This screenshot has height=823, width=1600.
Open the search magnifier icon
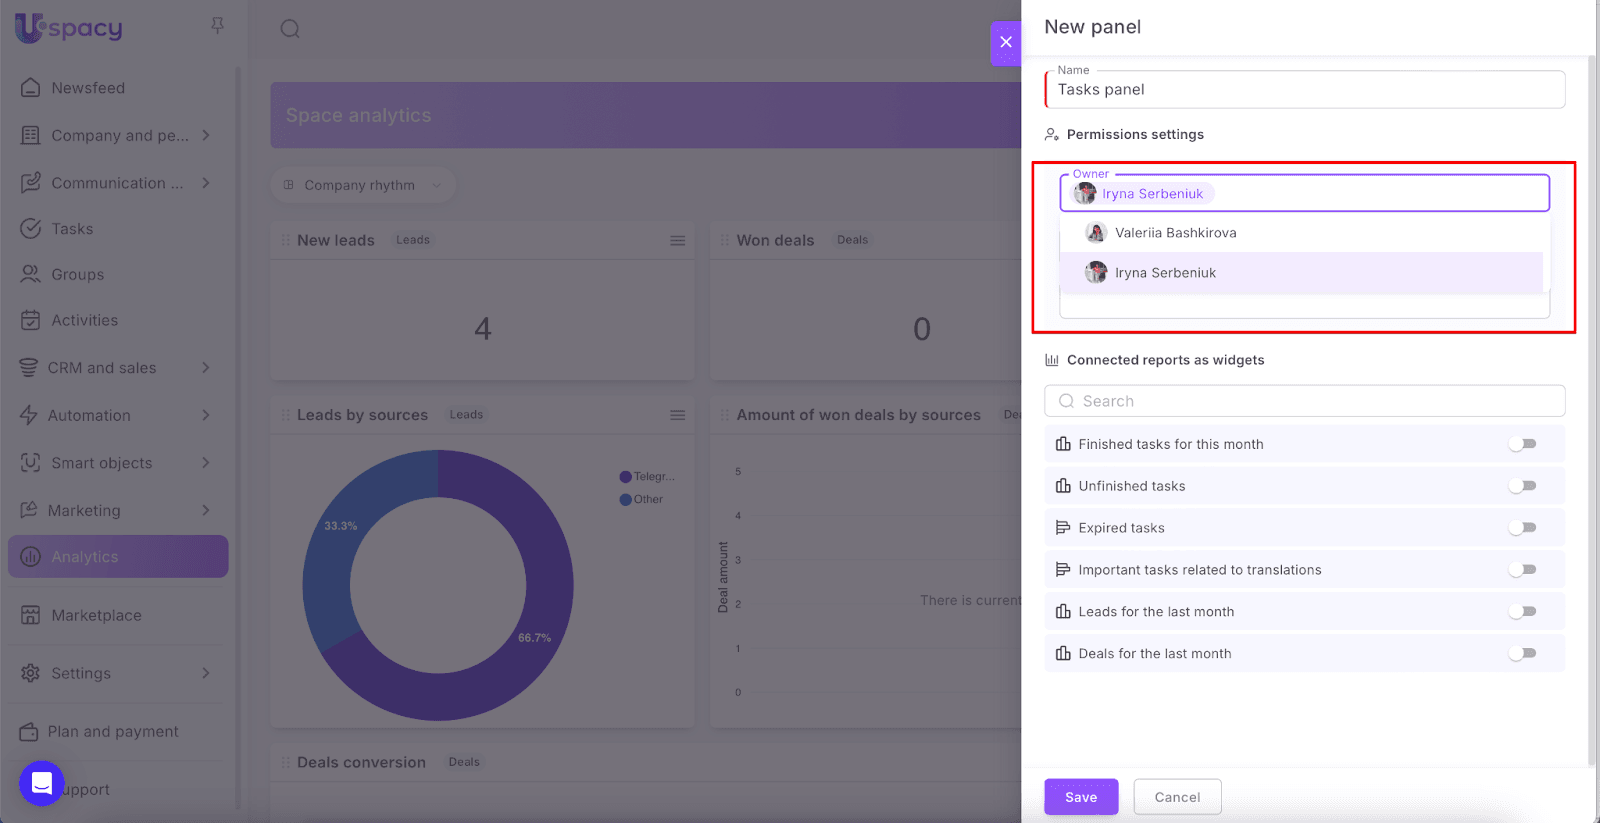click(x=290, y=29)
